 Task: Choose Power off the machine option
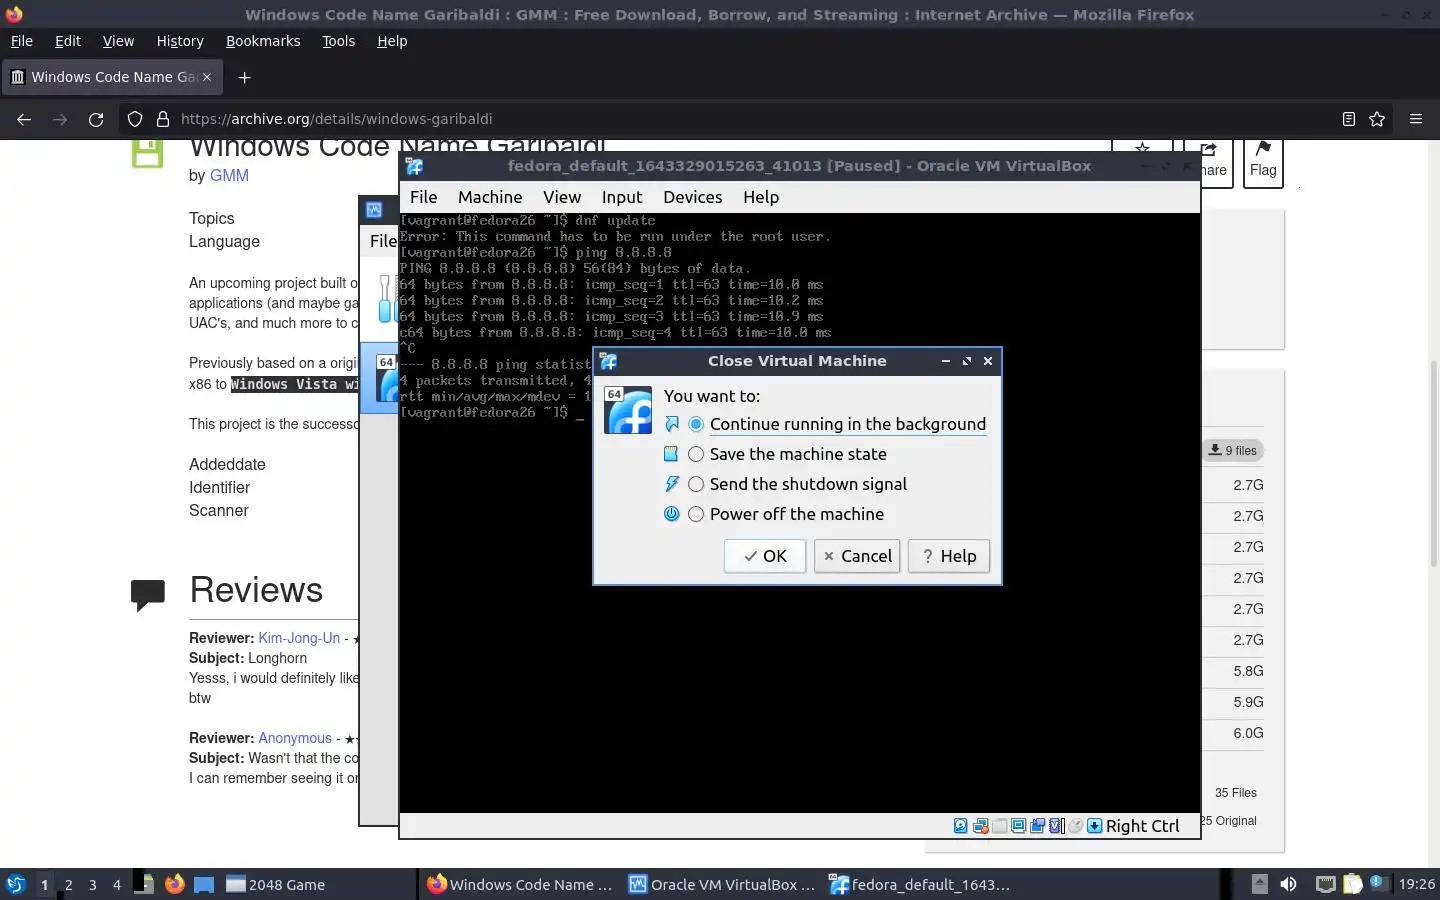pyautogui.click(x=786, y=514)
